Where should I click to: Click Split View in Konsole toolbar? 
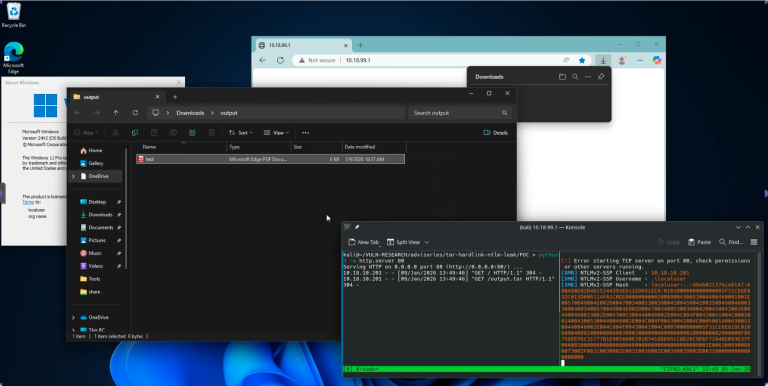(x=404, y=242)
